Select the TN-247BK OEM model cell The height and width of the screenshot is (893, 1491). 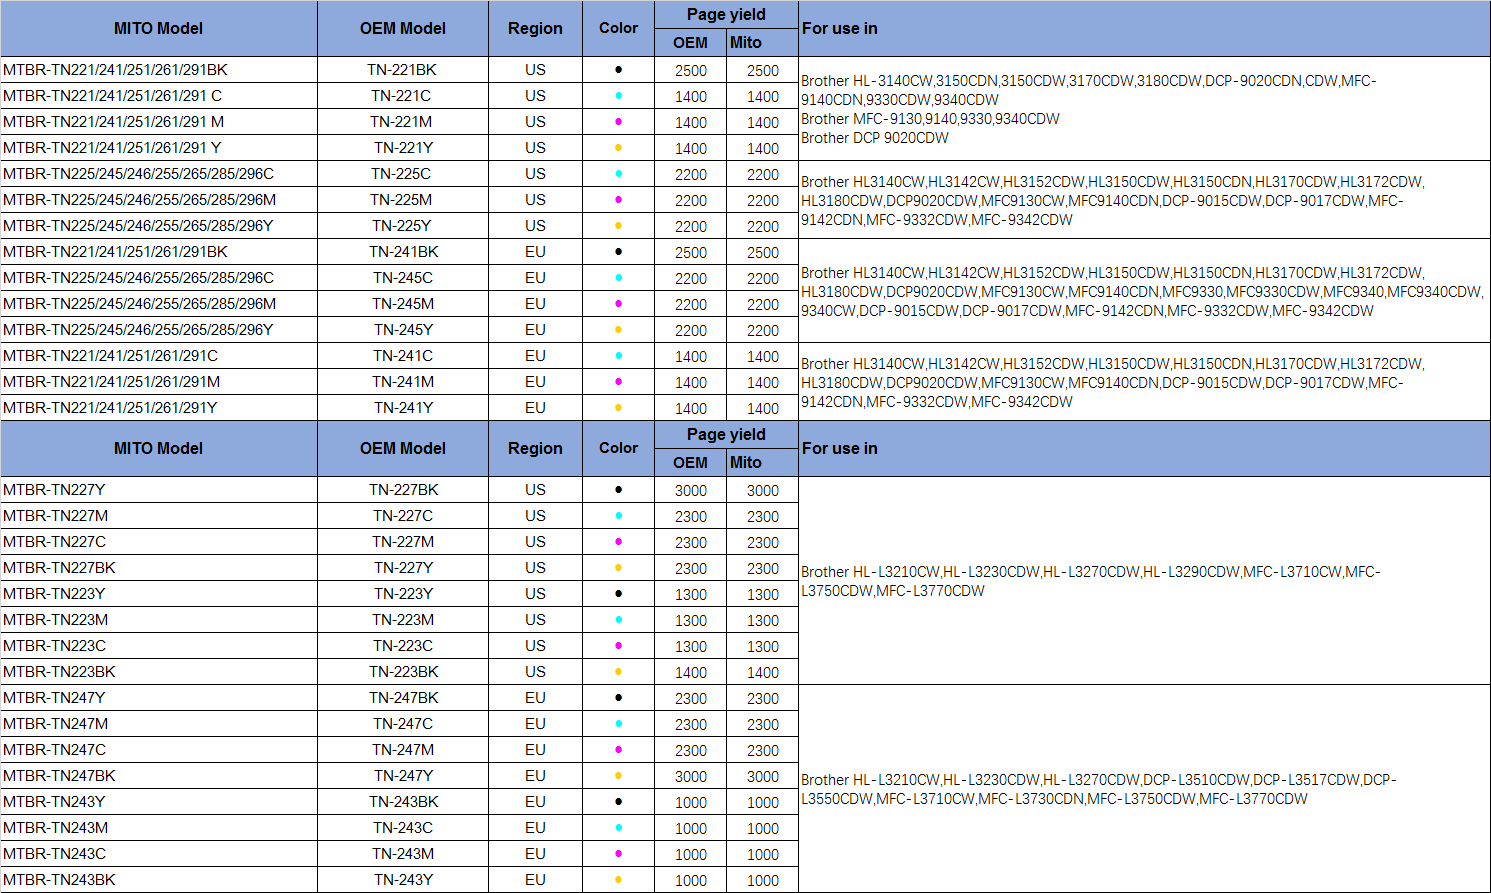(402, 698)
